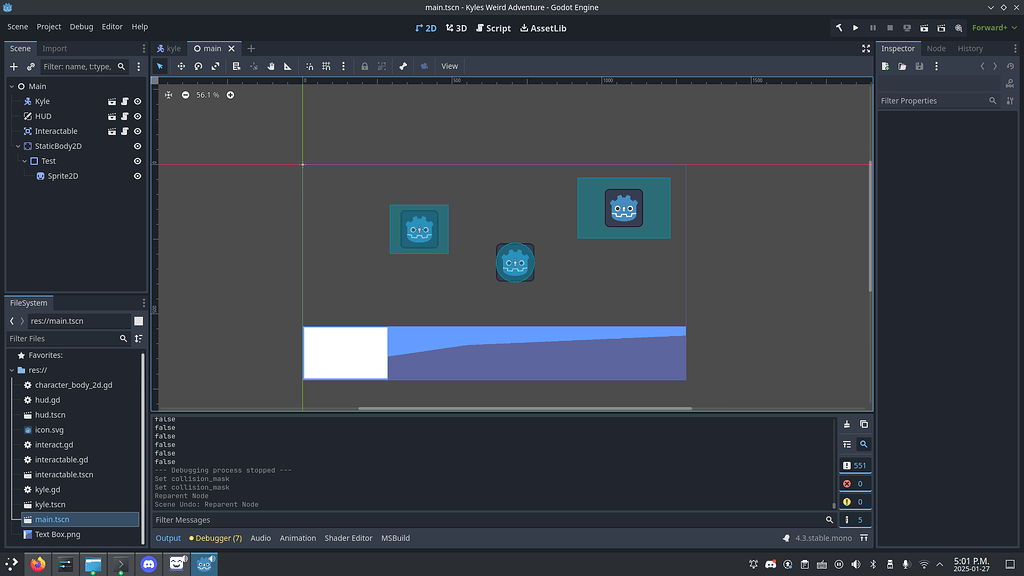This screenshot has height=576, width=1024.
Task: Select Text Box.png file
Action: tap(57, 534)
